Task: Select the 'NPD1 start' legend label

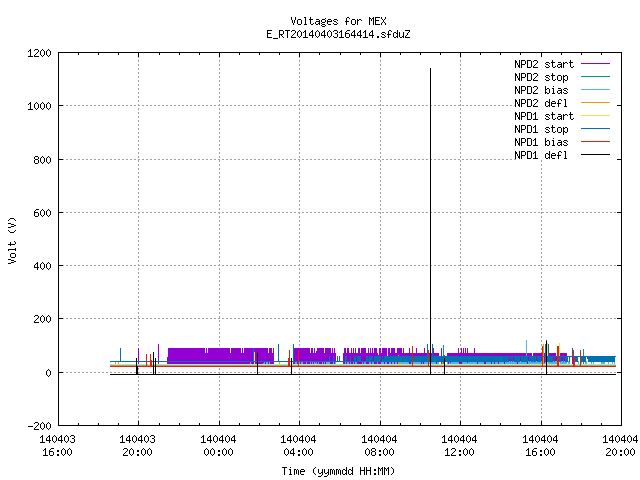Action: click(x=544, y=116)
